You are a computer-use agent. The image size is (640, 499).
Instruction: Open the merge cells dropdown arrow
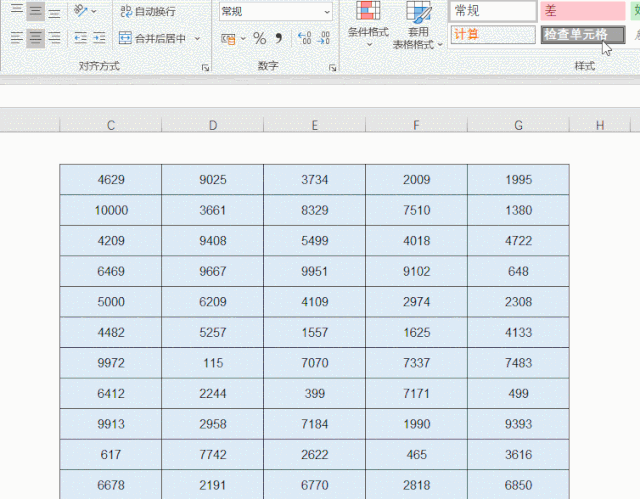click(x=197, y=39)
